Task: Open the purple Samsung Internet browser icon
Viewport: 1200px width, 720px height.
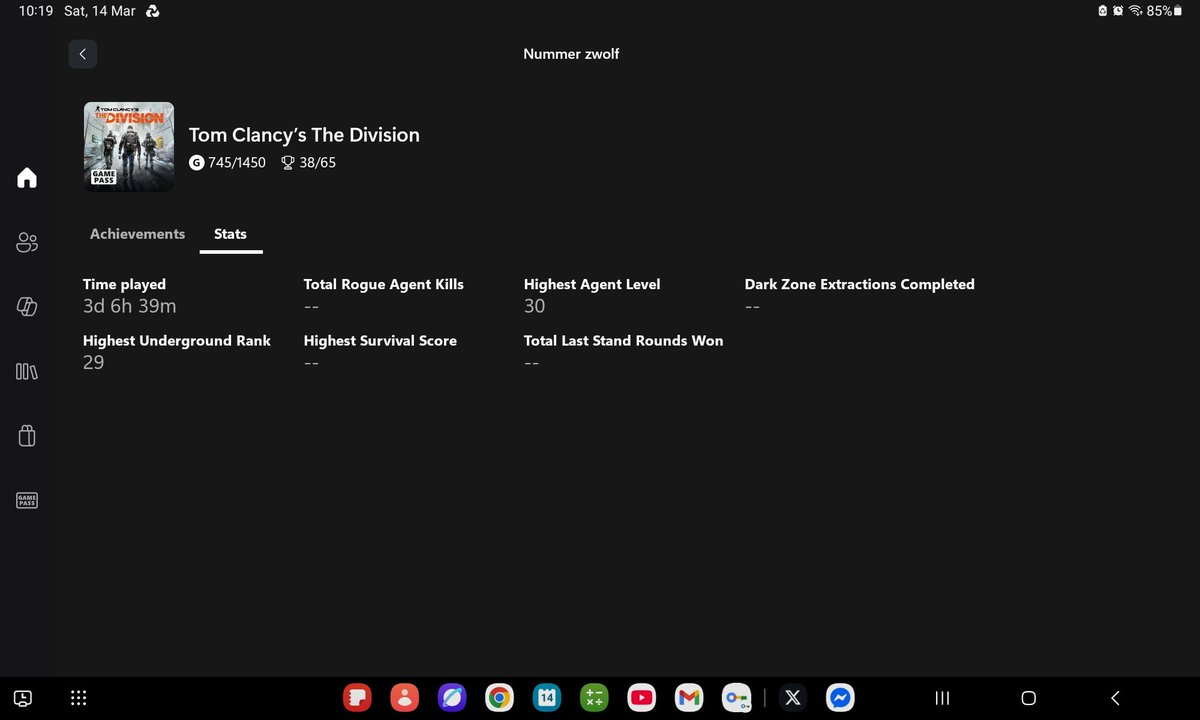Action: tap(452, 698)
